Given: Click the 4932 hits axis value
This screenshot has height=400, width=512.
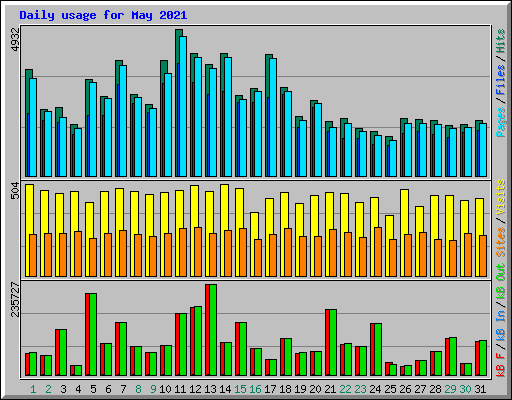Looking at the screenshot, I should coord(15,40).
